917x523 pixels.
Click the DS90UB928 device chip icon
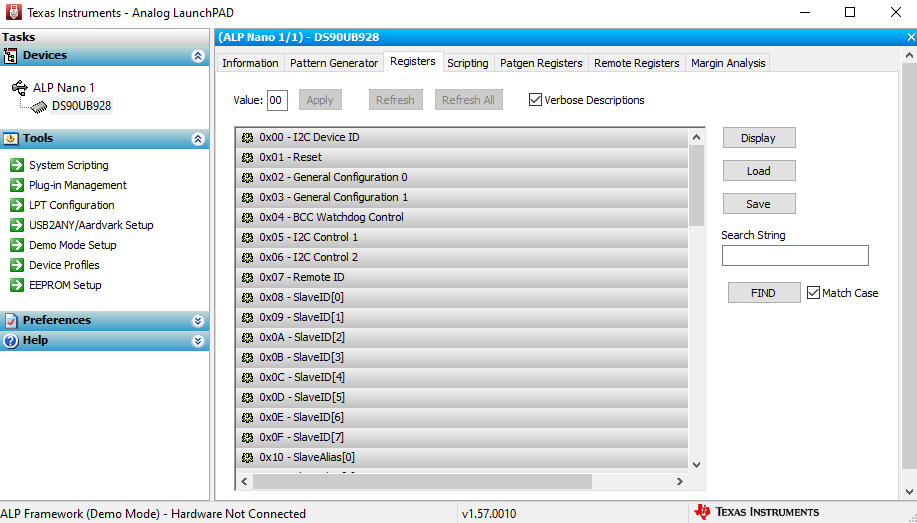point(38,106)
